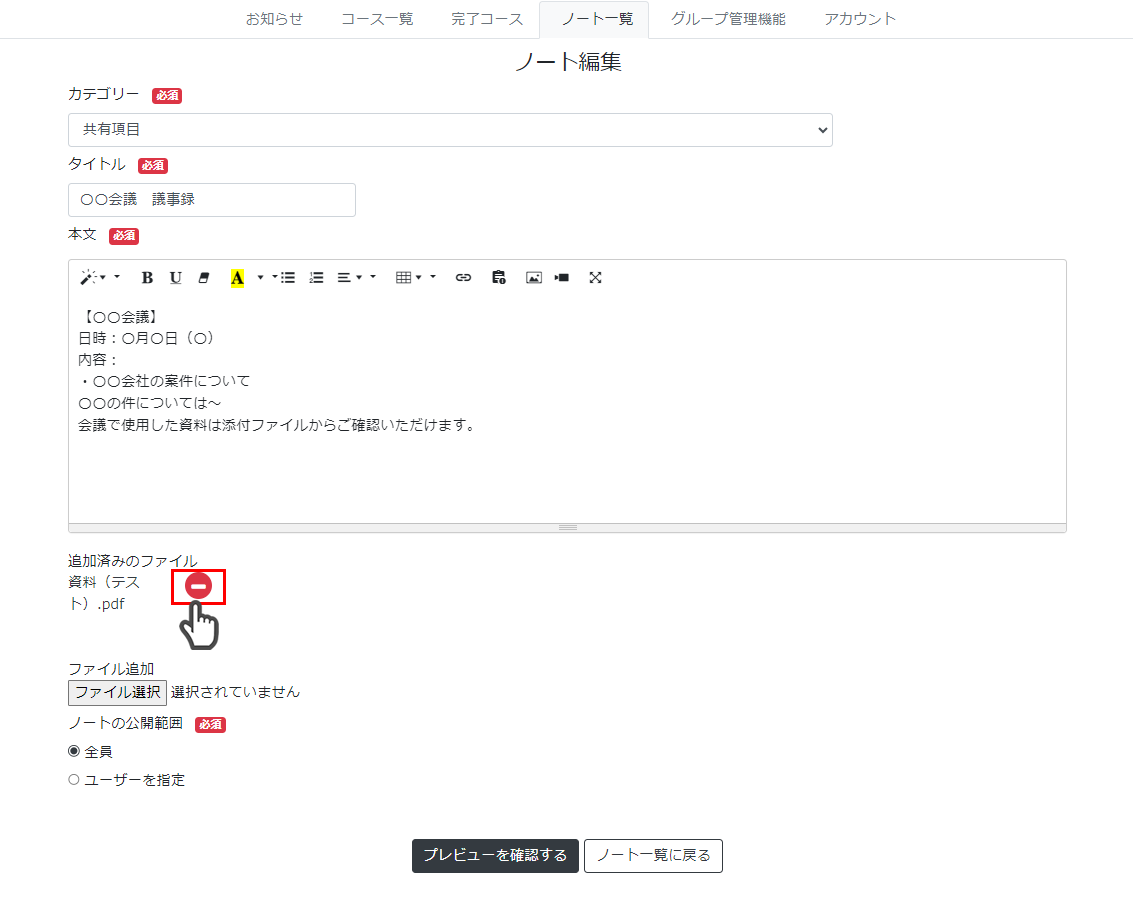The image size is (1133, 899).
Task: Insert an unordered bullet list
Action: tap(288, 278)
